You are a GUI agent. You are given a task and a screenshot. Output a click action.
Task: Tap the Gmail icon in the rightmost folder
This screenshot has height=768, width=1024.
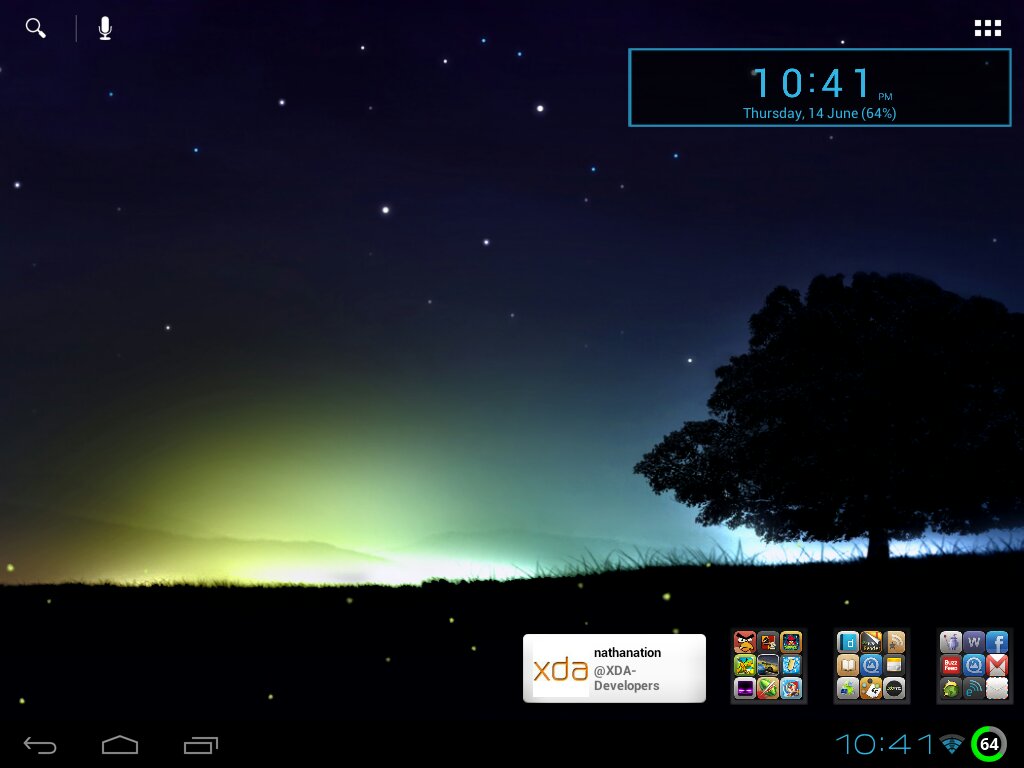pyautogui.click(x=999, y=665)
